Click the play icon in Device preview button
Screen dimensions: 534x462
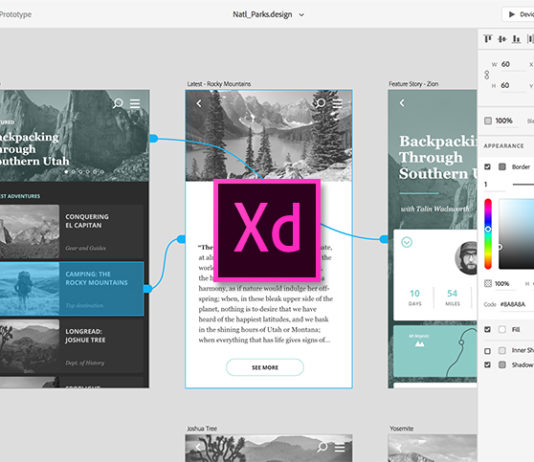click(x=511, y=14)
